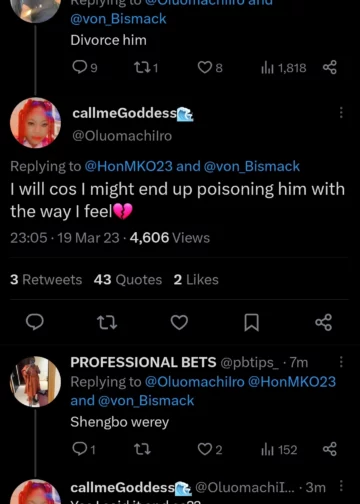View analytics of 'Shengbo werey' reply

279,450
